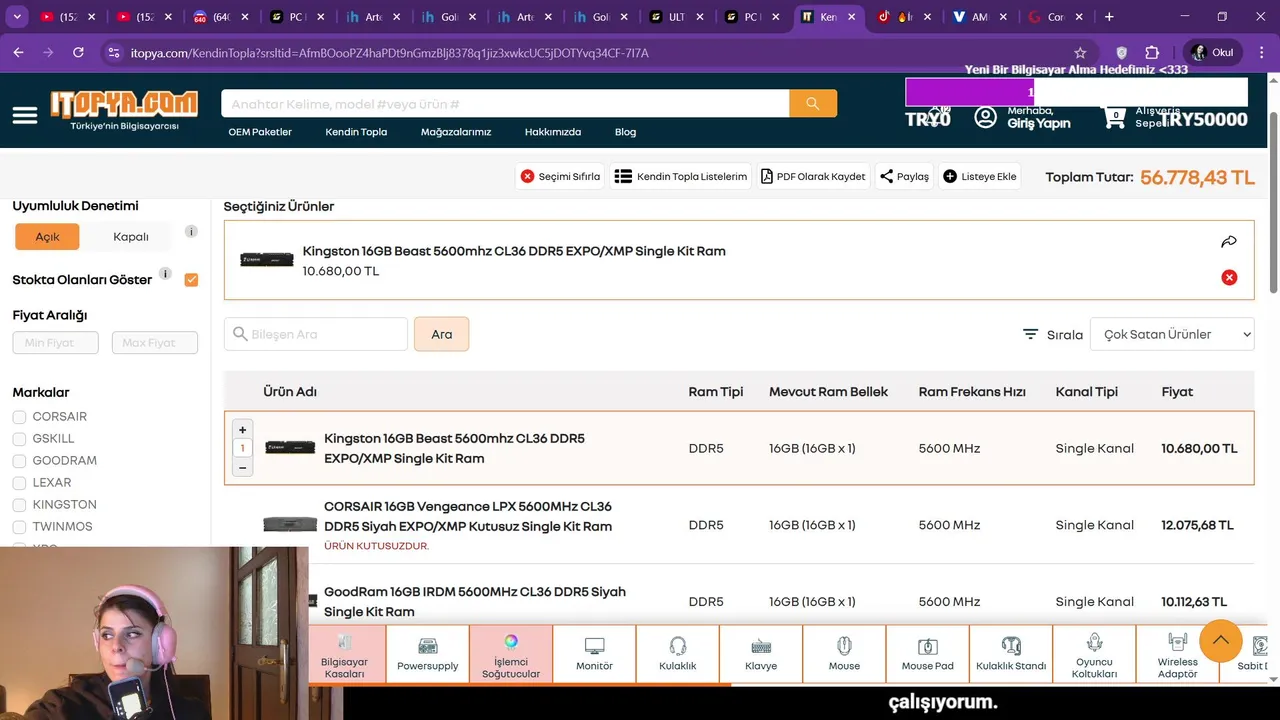Click the CORSAIR Vengeance LPX product name
This screenshot has width=1280, height=720.
(468, 516)
